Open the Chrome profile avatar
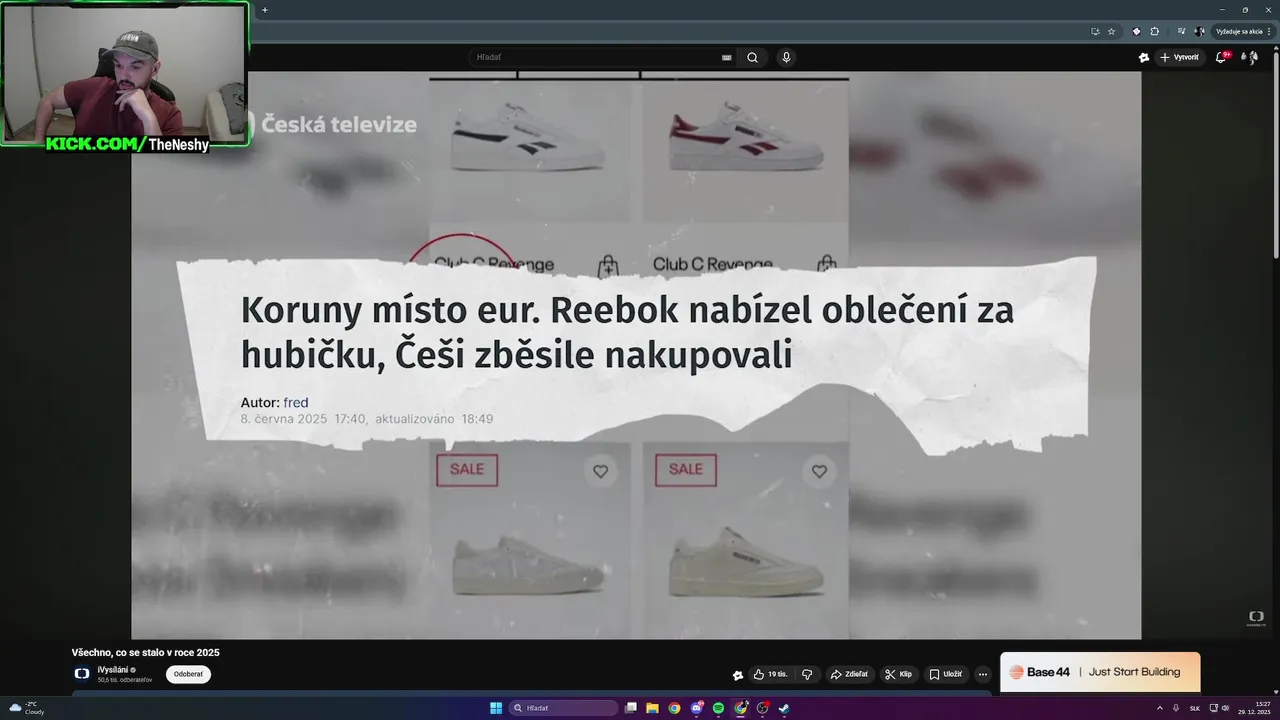The height and width of the screenshot is (720, 1280). tap(1199, 31)
